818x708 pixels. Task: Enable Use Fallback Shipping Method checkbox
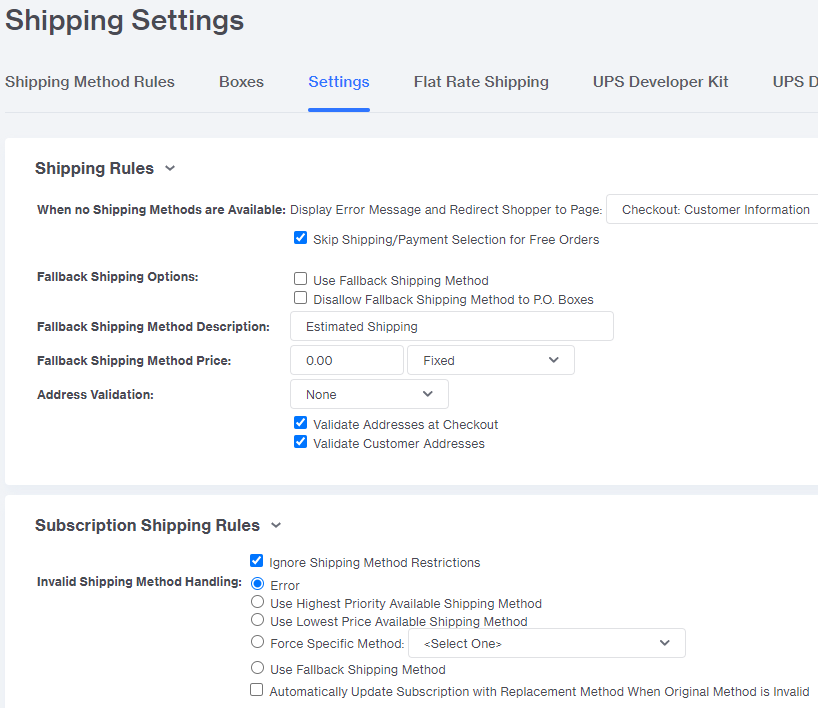point(300,279)
